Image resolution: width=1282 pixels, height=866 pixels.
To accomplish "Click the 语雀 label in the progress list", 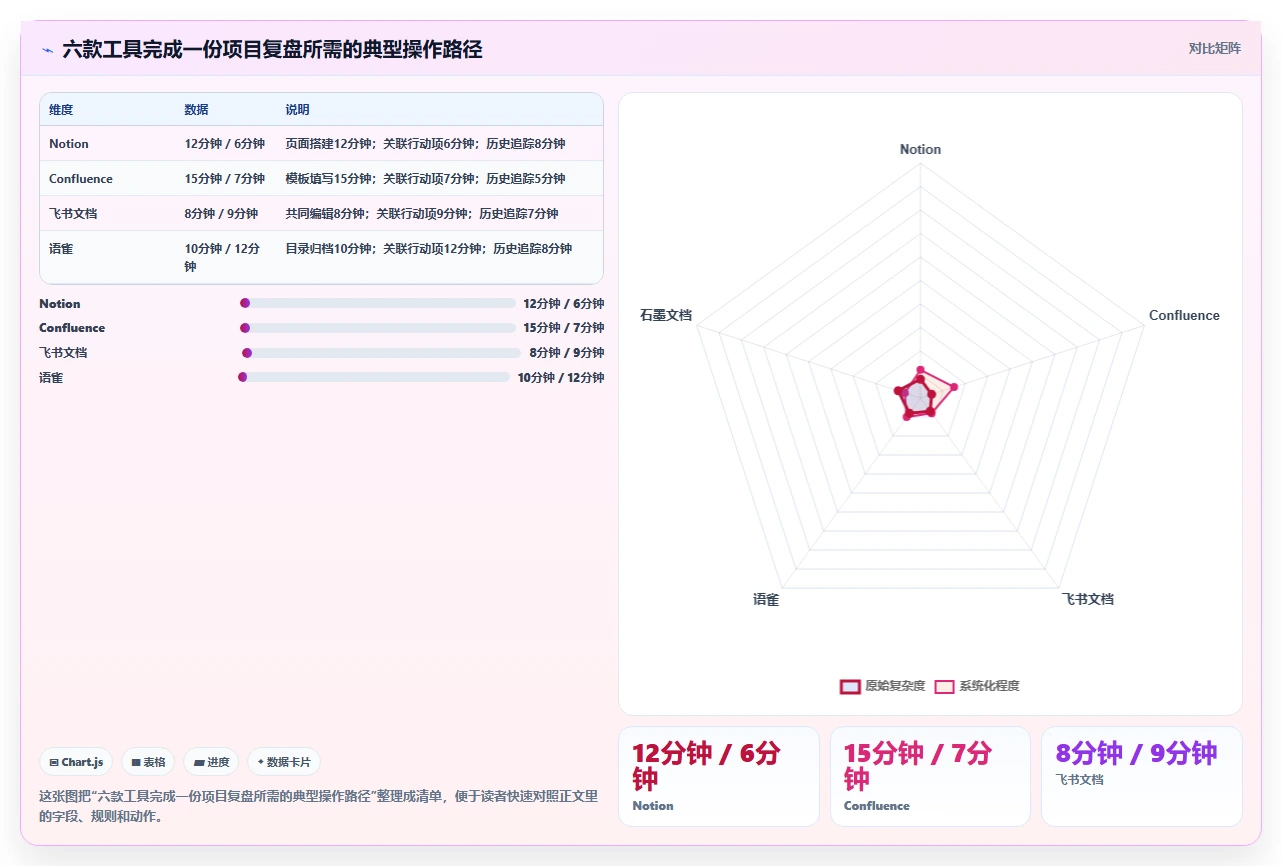I will [51, 378].
